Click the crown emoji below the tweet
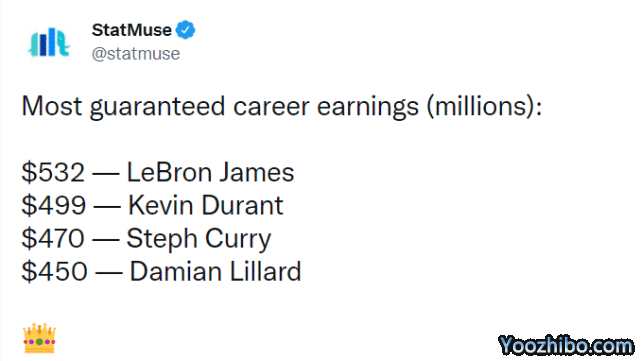This screenshot has height=361, width=641. point(39,338)
